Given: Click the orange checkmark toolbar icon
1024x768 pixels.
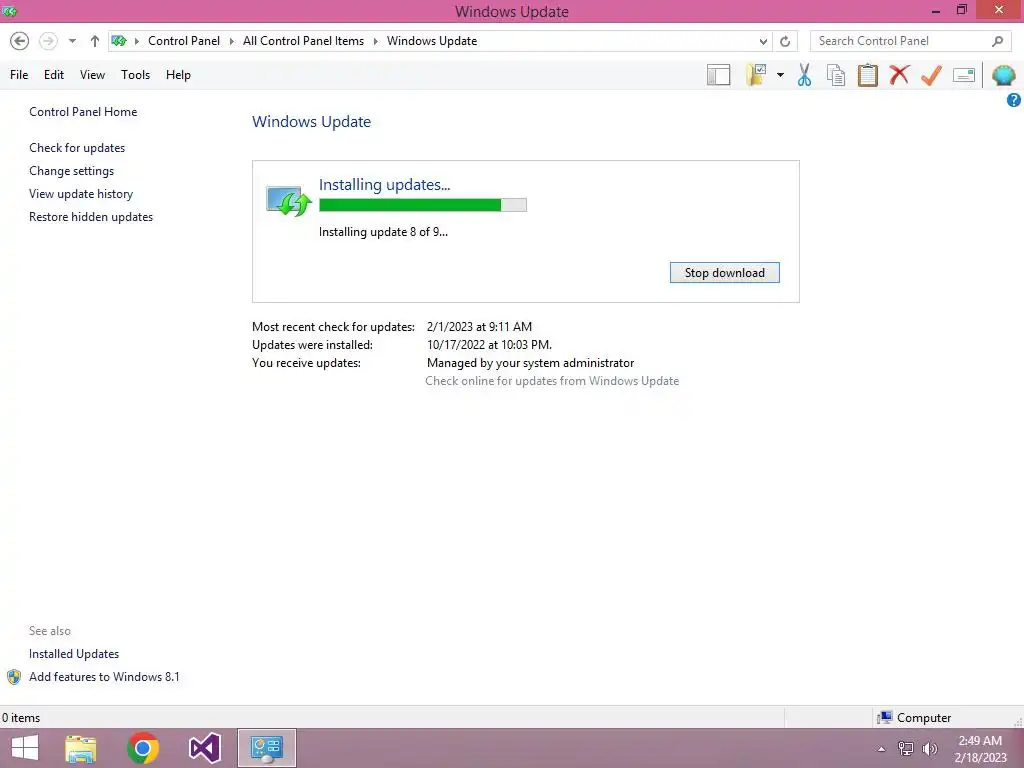Looking at the screenshot, I should tap(931, 75).
